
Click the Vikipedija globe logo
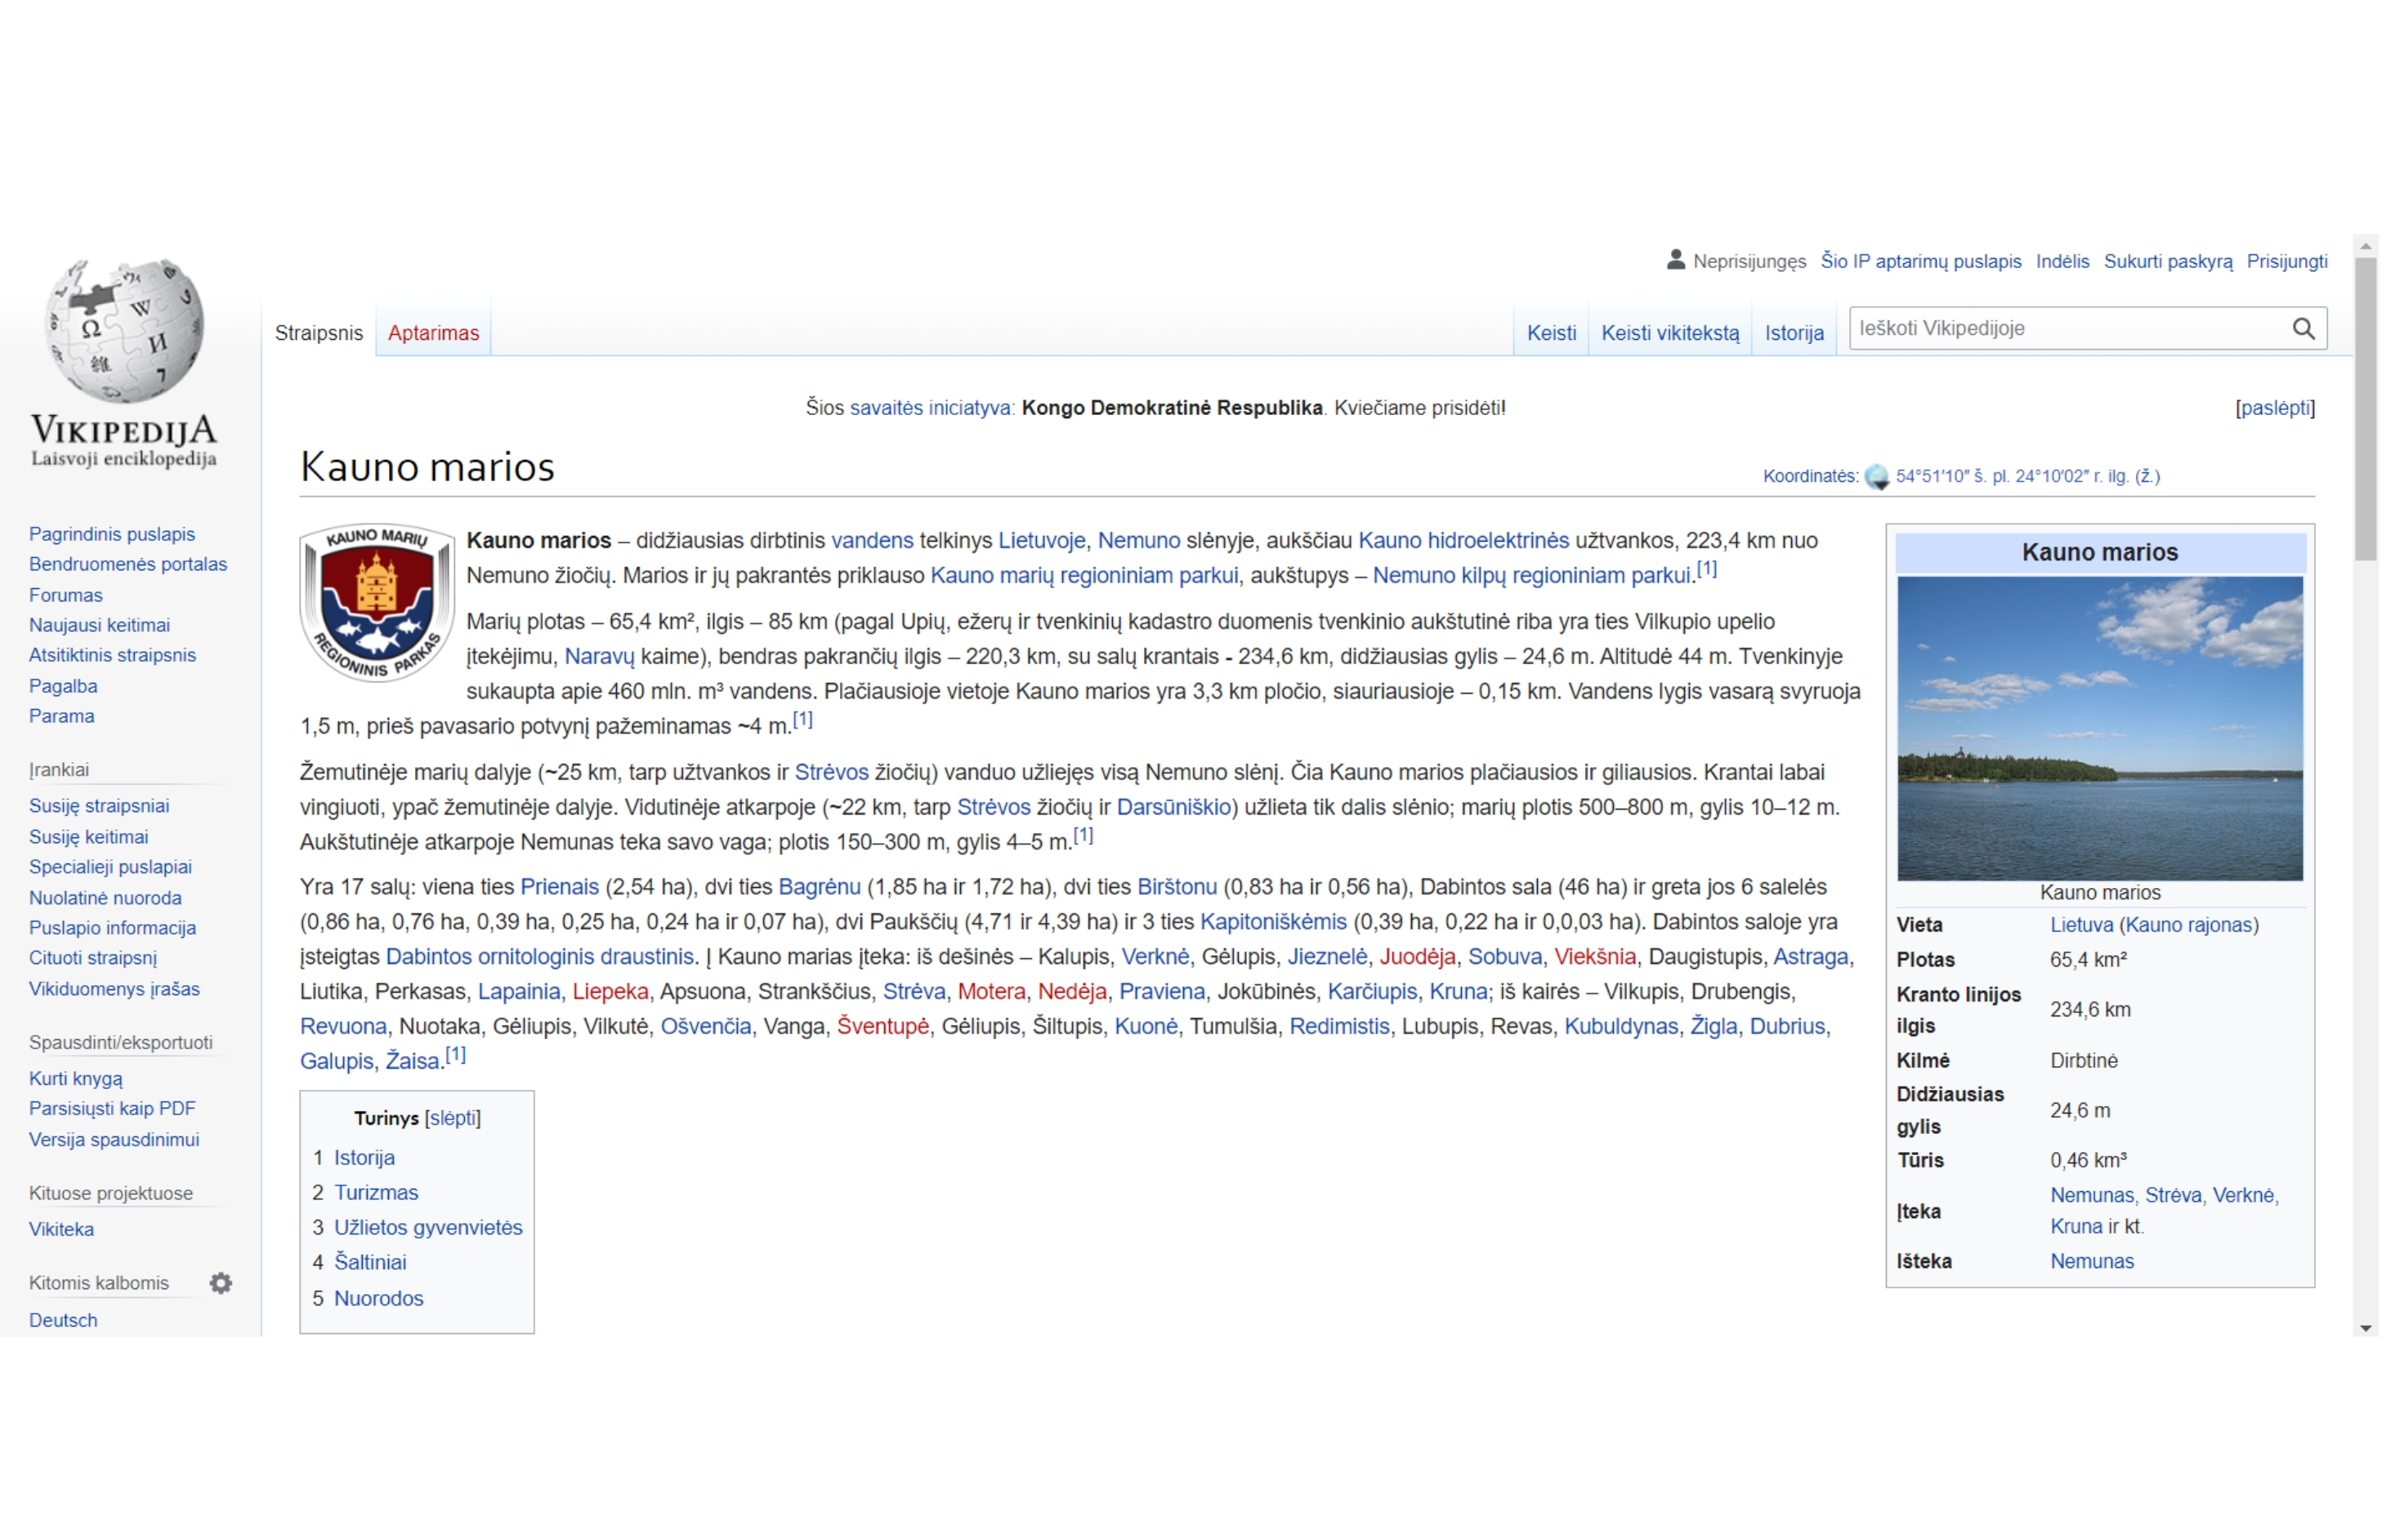[x=124, y=332]
